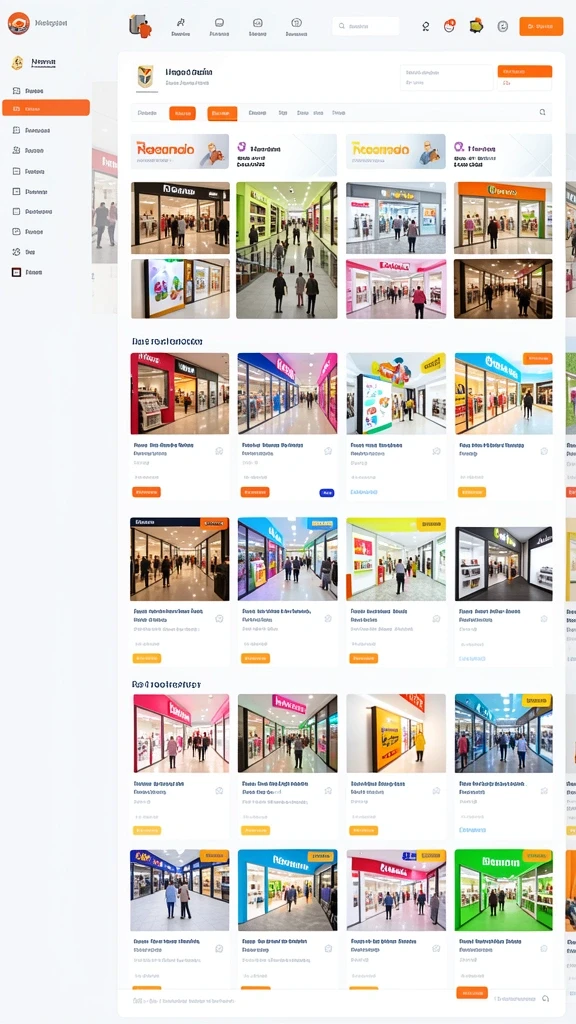Open the gallery photo of the orange-signed storefront
Viewport: 576px width, 1024px height.
pos(503,218)
